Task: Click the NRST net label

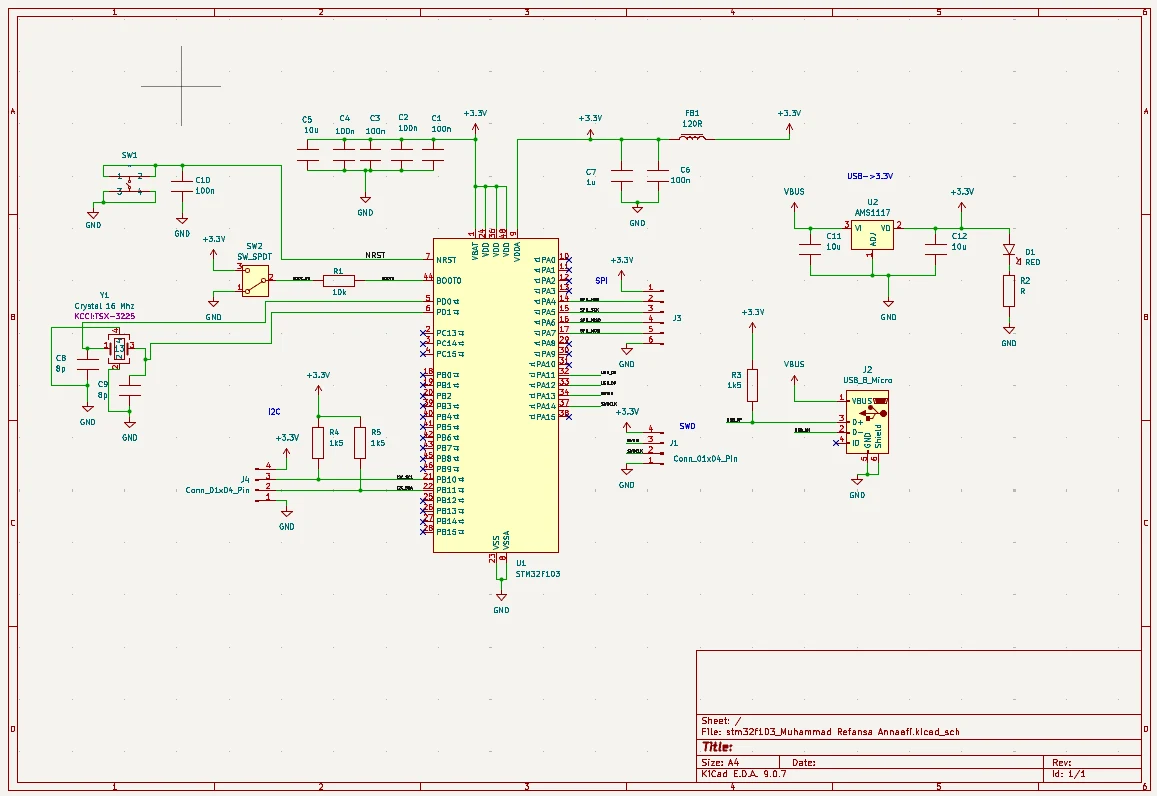Action: [376, 255]
